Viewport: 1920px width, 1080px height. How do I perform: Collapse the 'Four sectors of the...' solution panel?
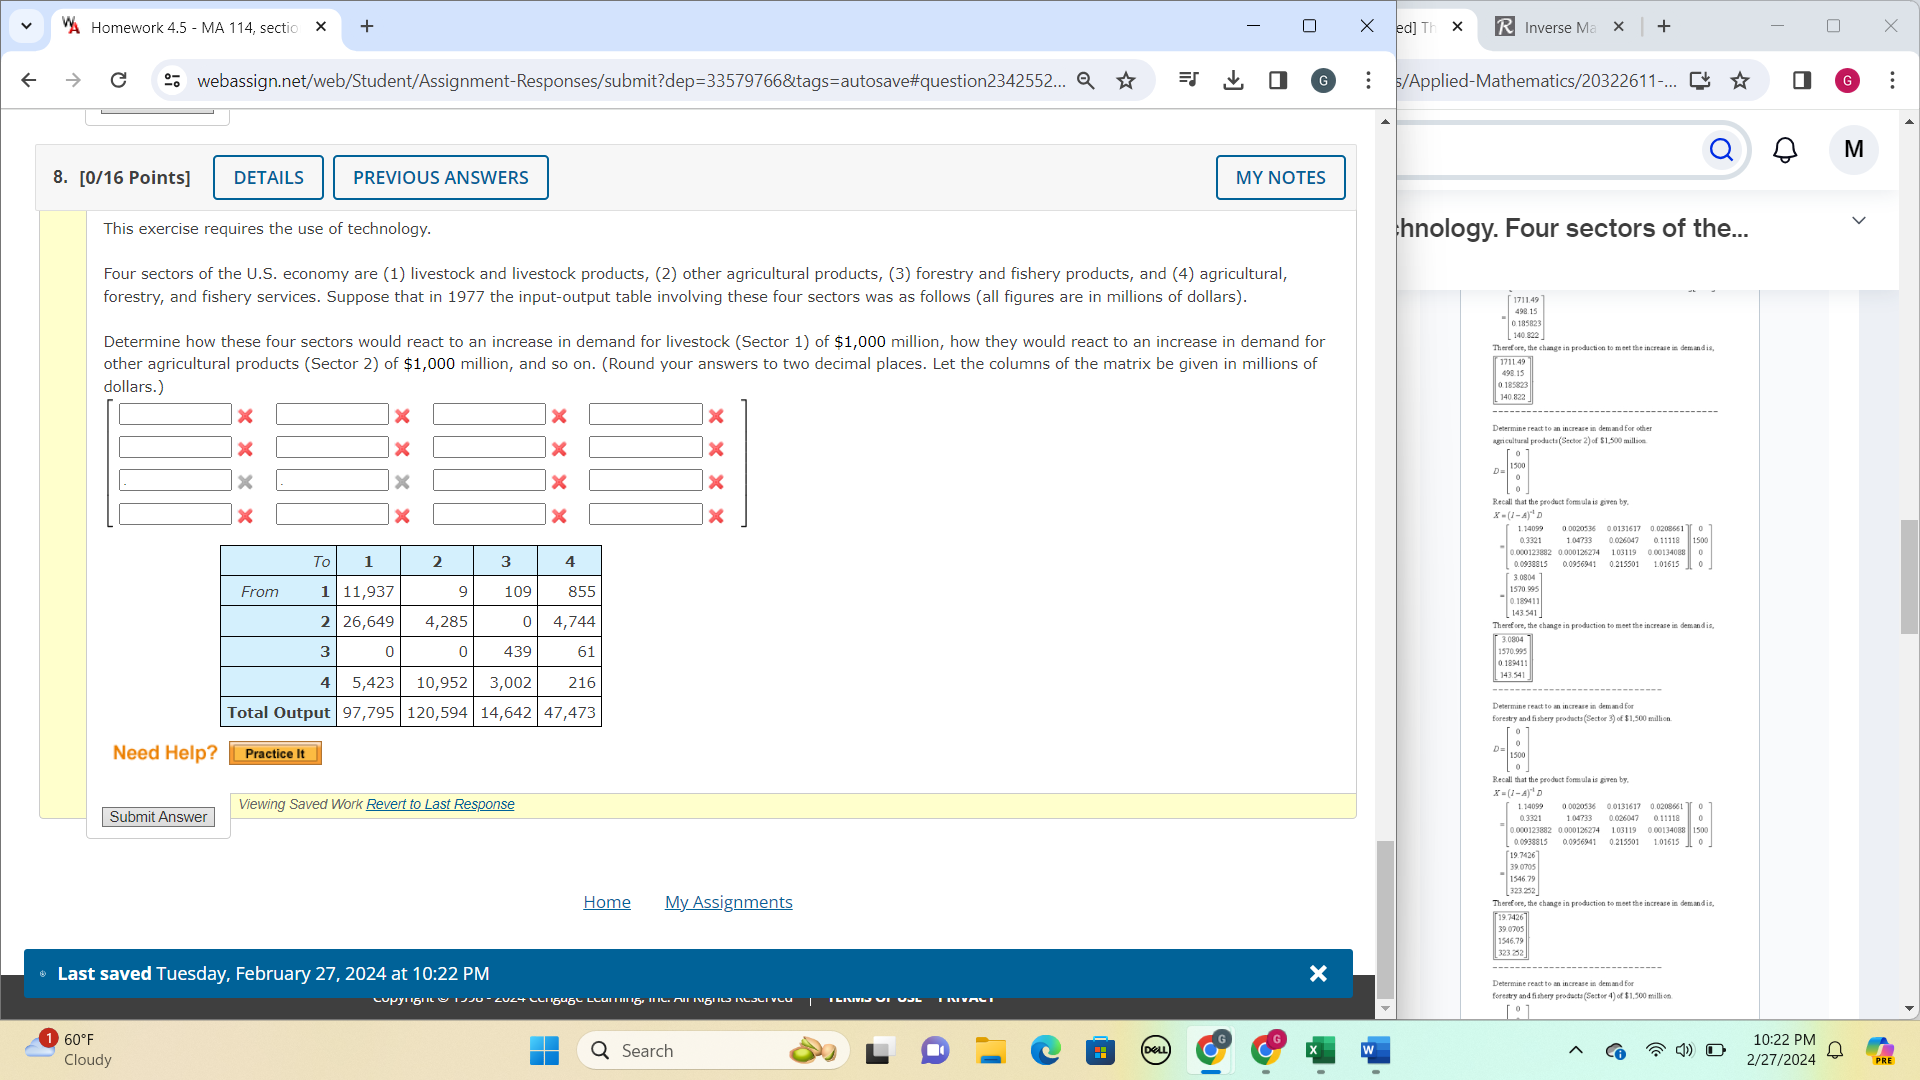pyautogui.click(x=1858, y=220)
